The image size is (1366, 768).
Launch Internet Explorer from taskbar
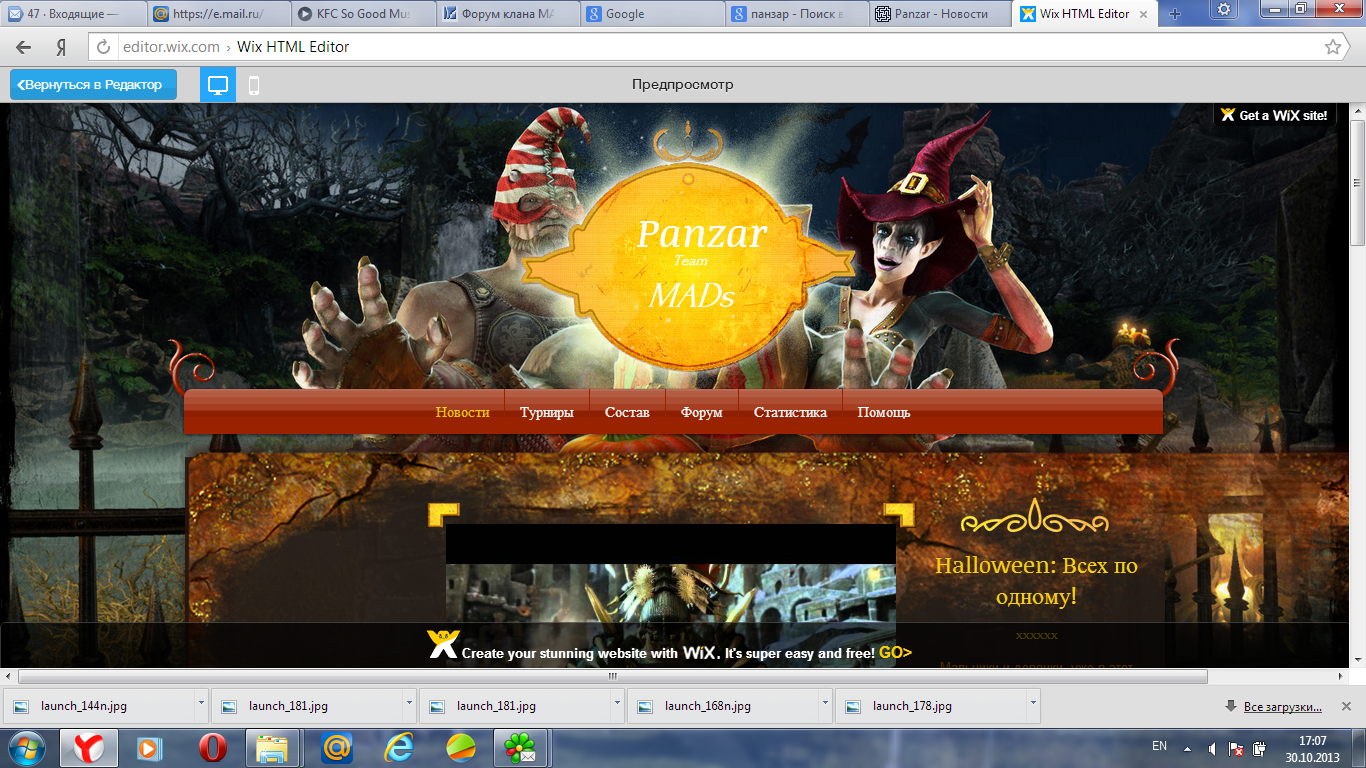399,748
